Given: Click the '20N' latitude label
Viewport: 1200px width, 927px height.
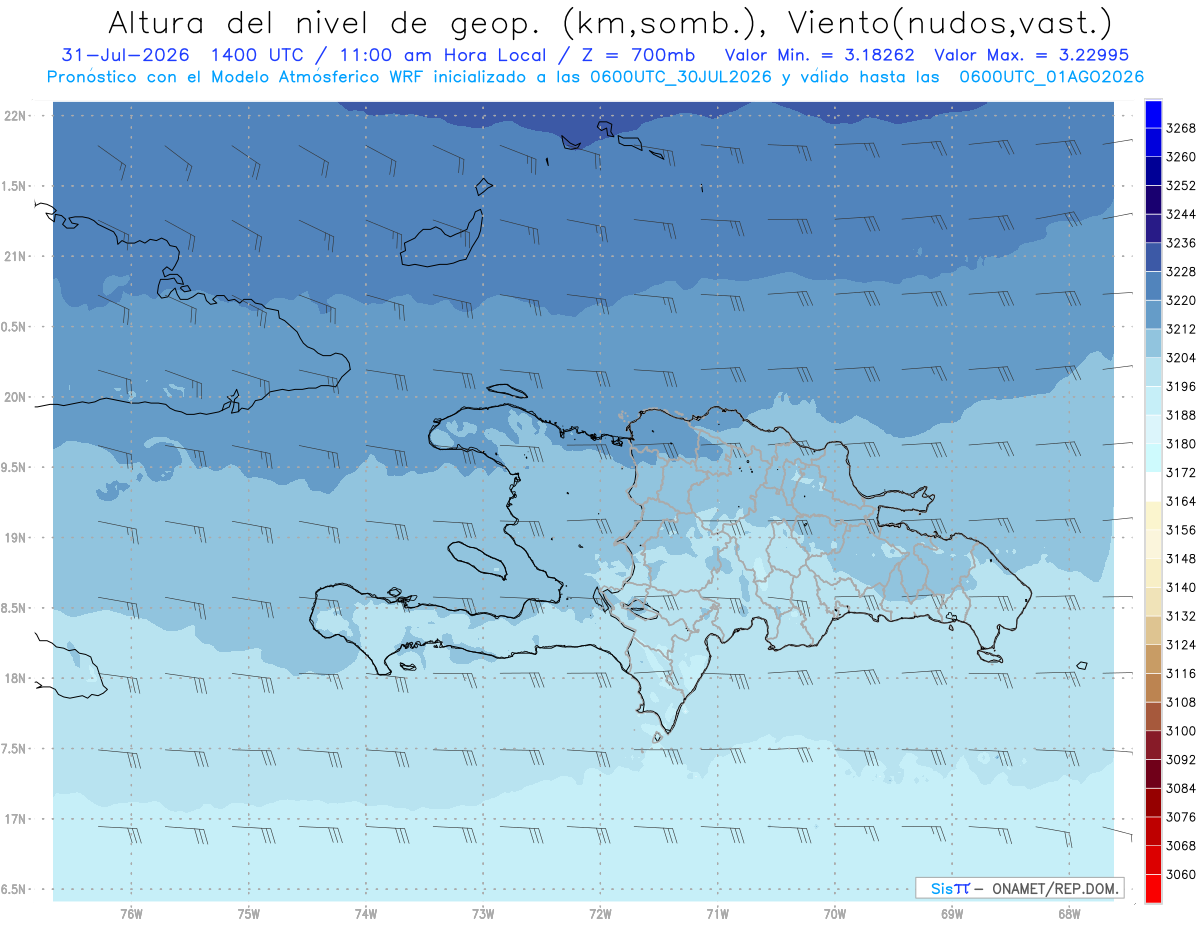Looking at the screenshot, I should click(x=14, y=398).
